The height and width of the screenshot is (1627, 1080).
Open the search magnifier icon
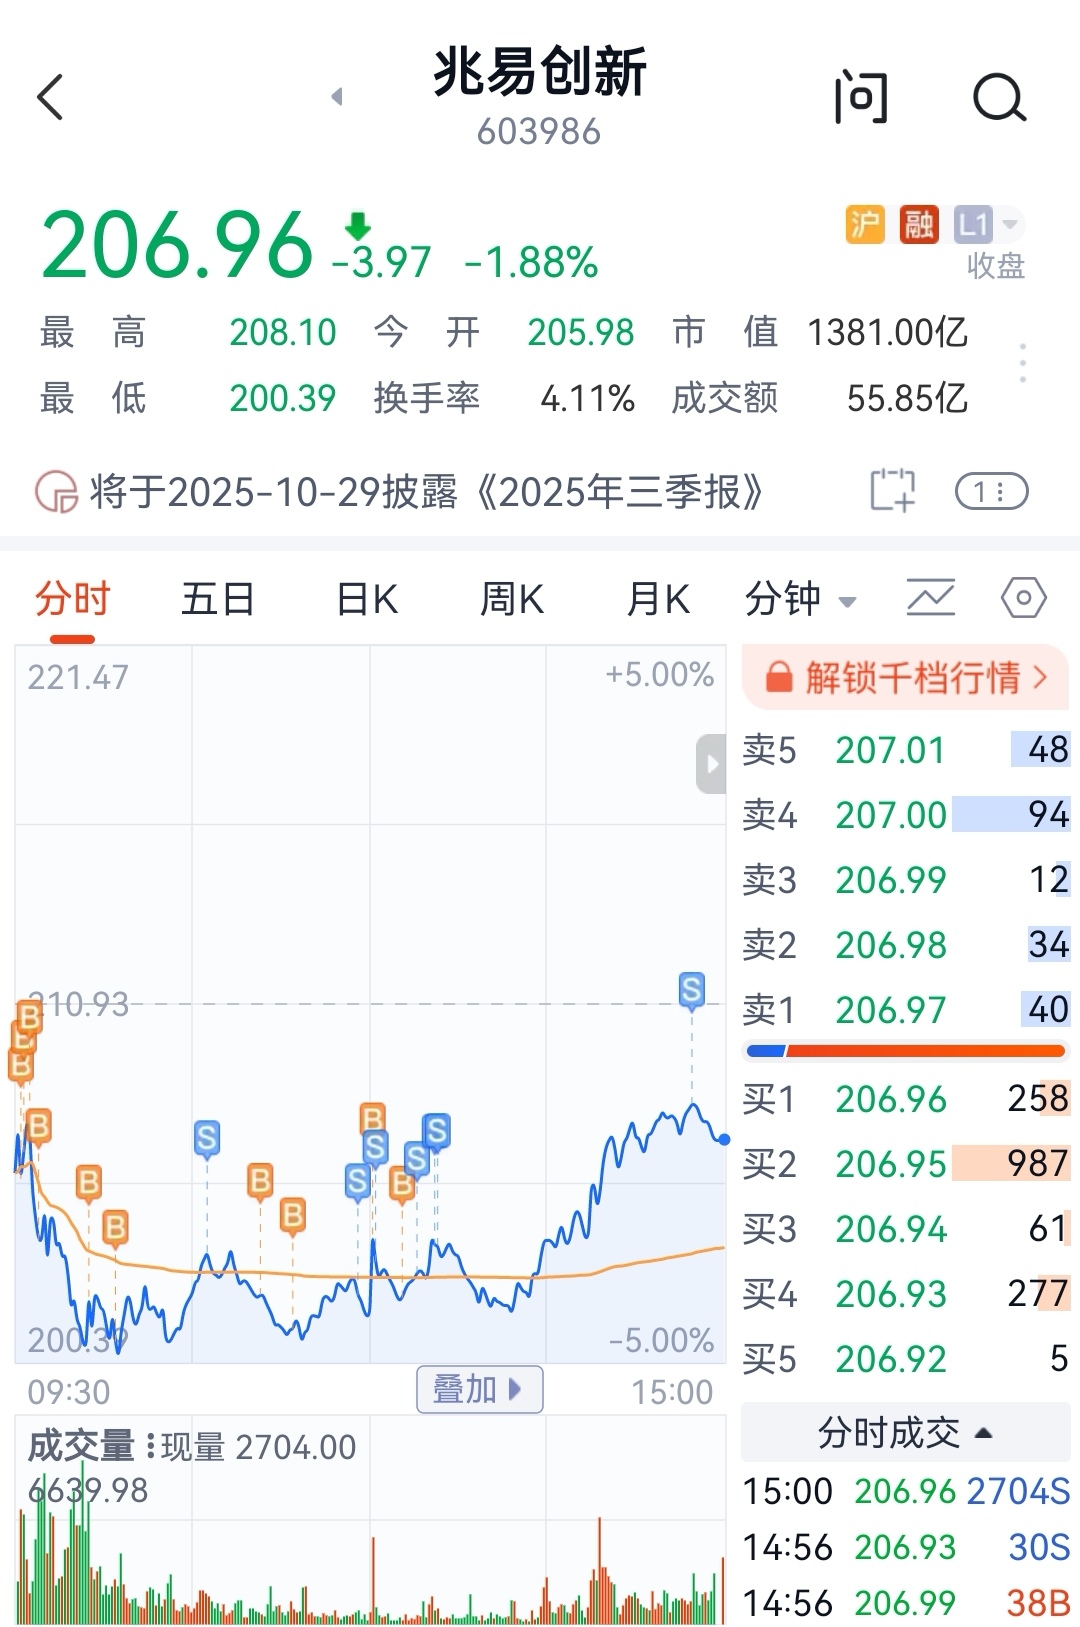pyautogui.click(x=999, y=98)
